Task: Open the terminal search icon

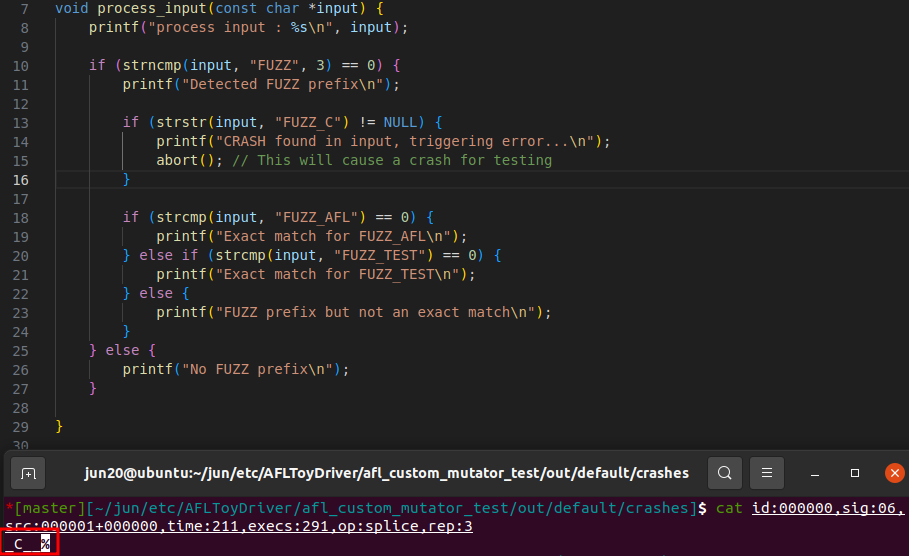Action: (725, 473)
